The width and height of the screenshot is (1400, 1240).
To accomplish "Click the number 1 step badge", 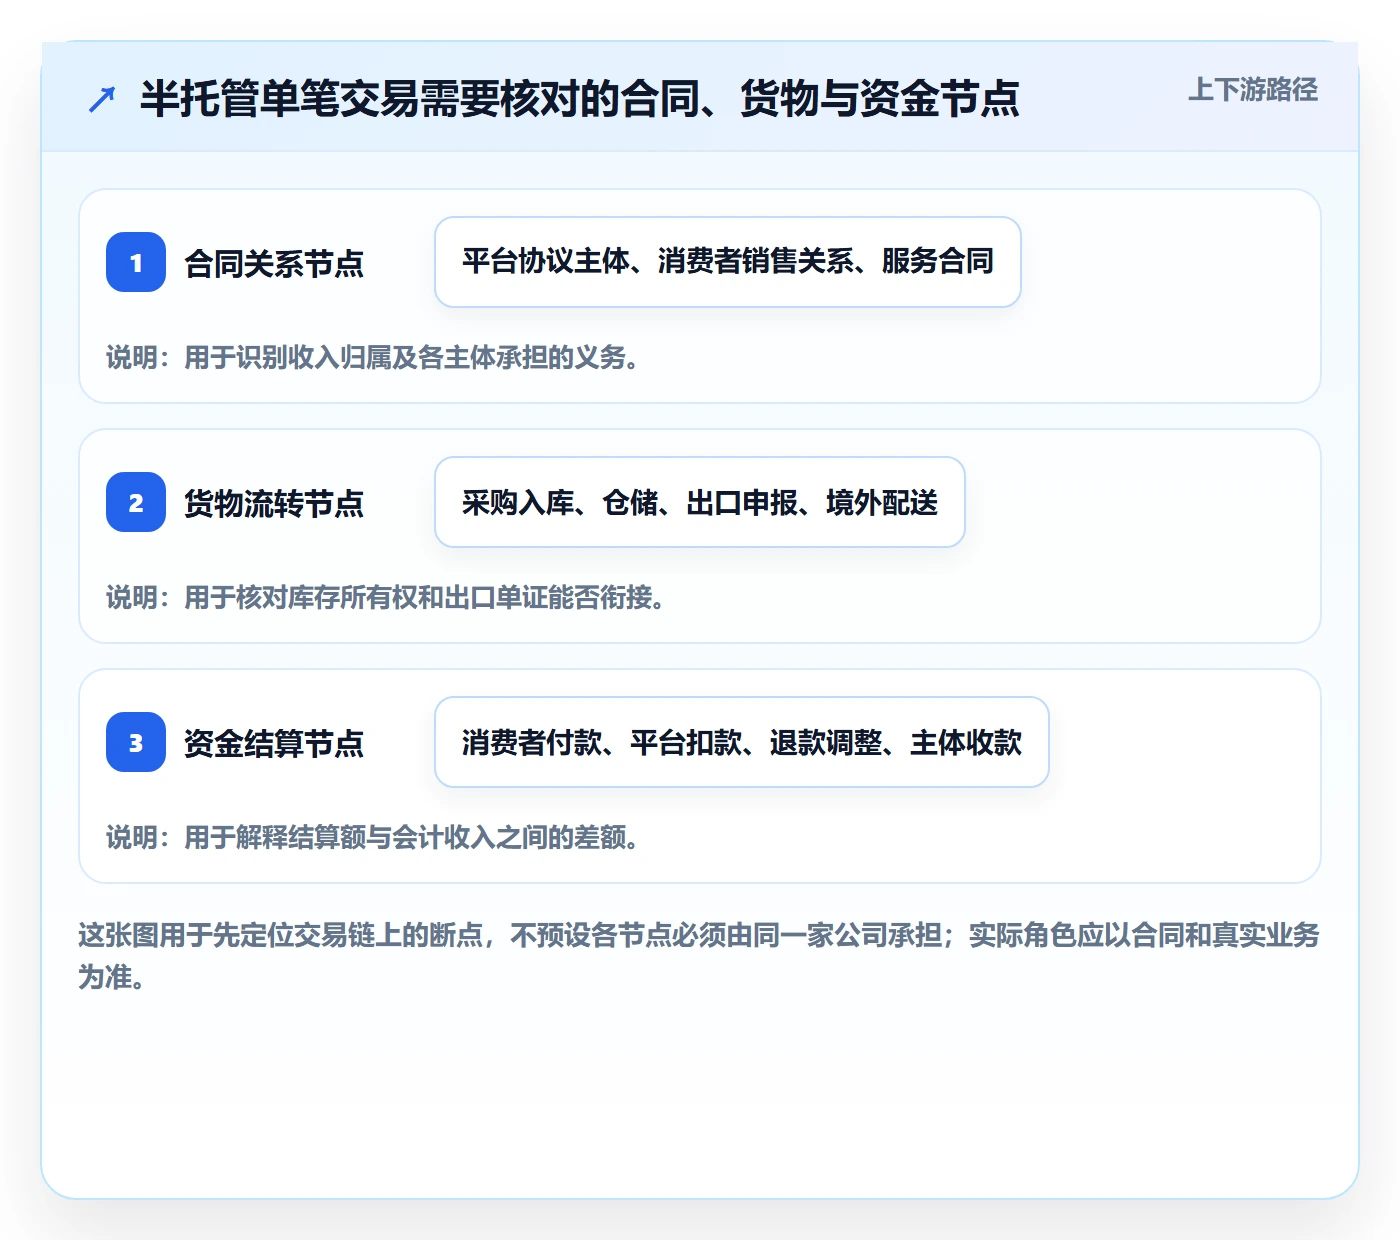I will tap(136, 262).
